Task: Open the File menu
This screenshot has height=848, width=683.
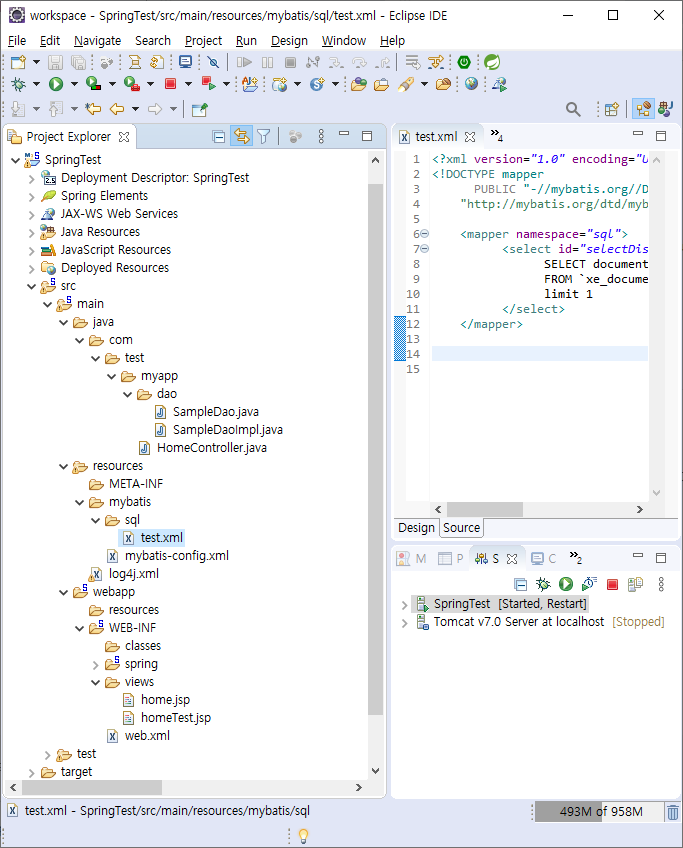Action: [x=17, y=41]
